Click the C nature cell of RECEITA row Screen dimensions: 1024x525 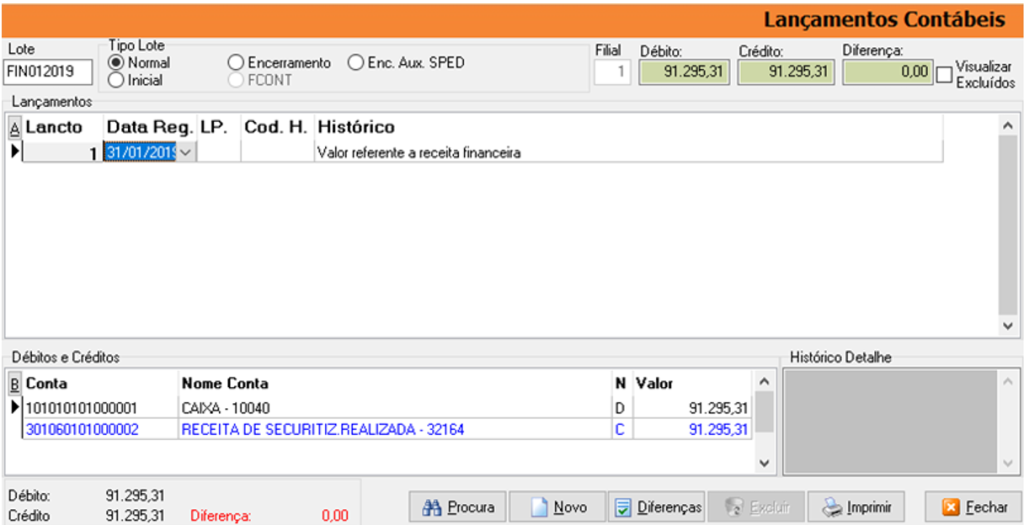623,430
